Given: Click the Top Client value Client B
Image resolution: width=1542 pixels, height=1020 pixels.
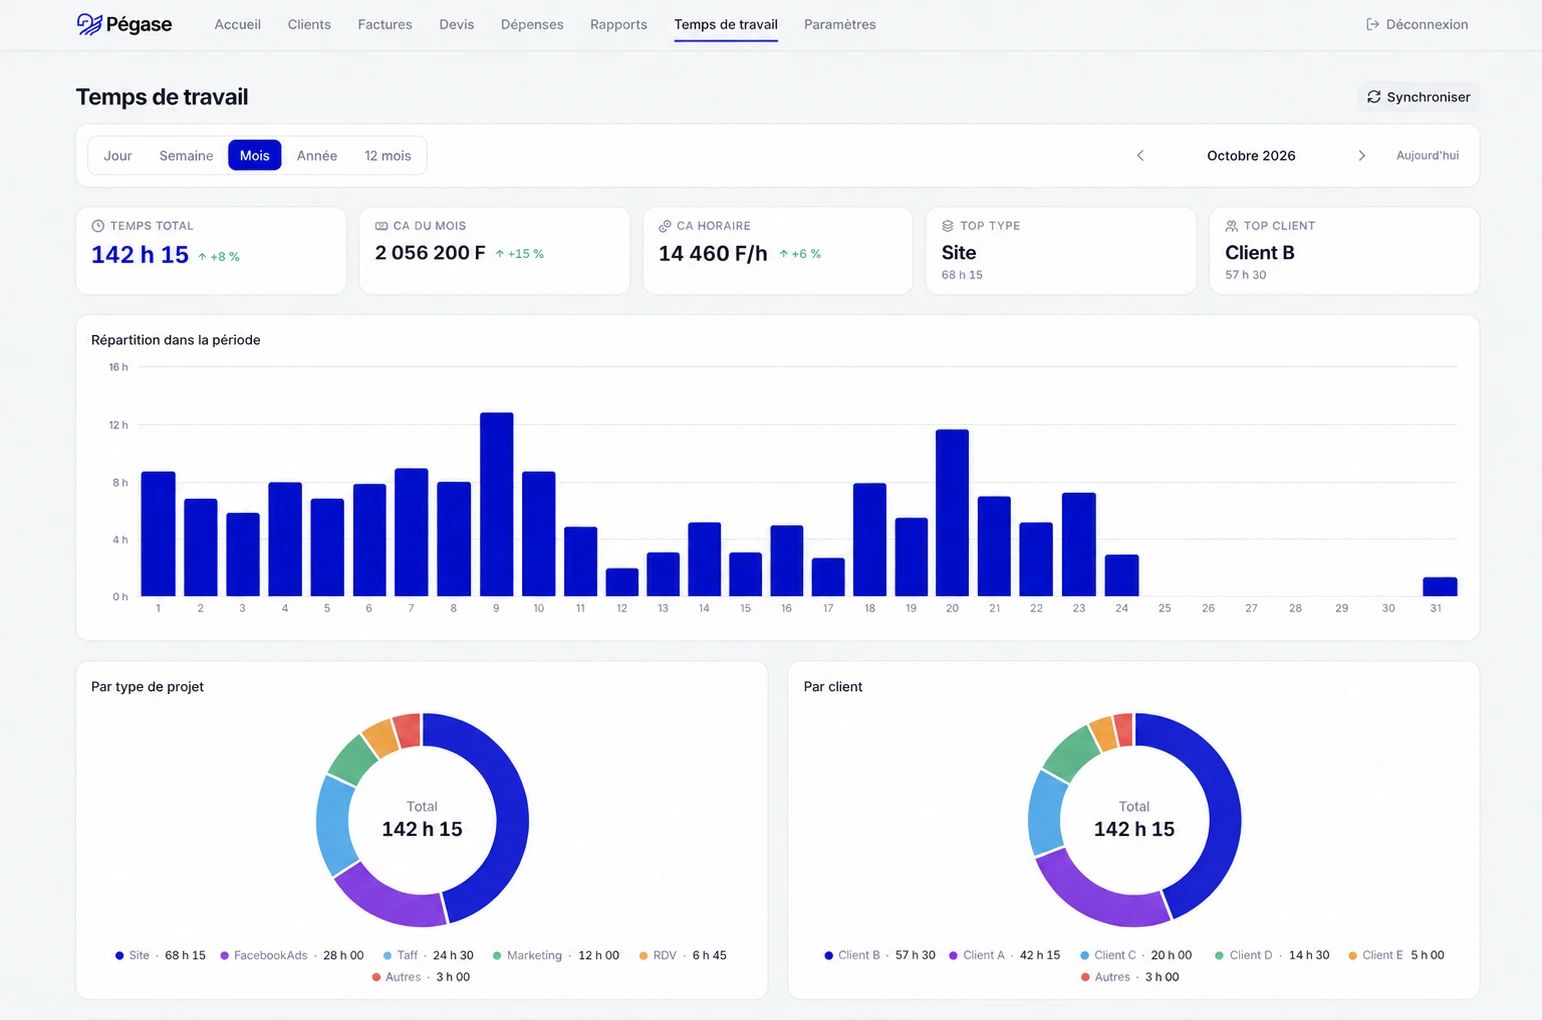Looking at the screenshot, I should pos(1260,253).
